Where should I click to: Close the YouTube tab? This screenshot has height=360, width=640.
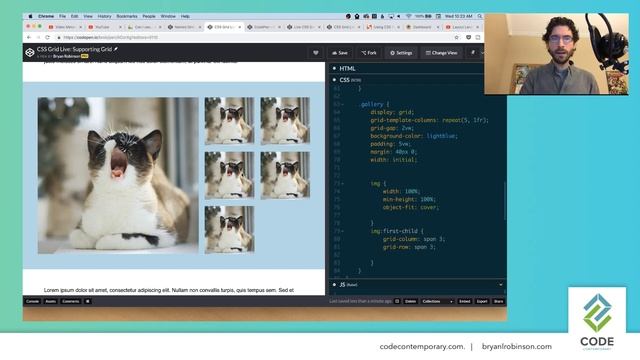pos(120,27)
